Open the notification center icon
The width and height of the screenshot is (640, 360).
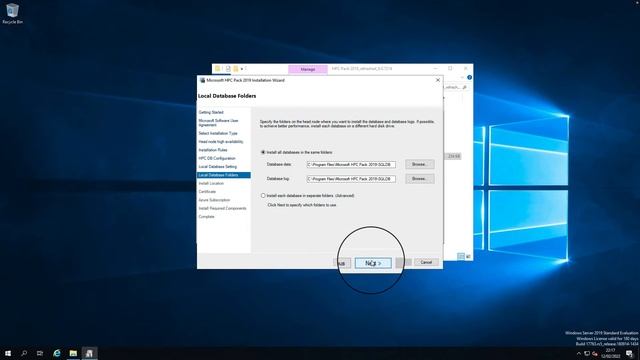coord(630,353)
